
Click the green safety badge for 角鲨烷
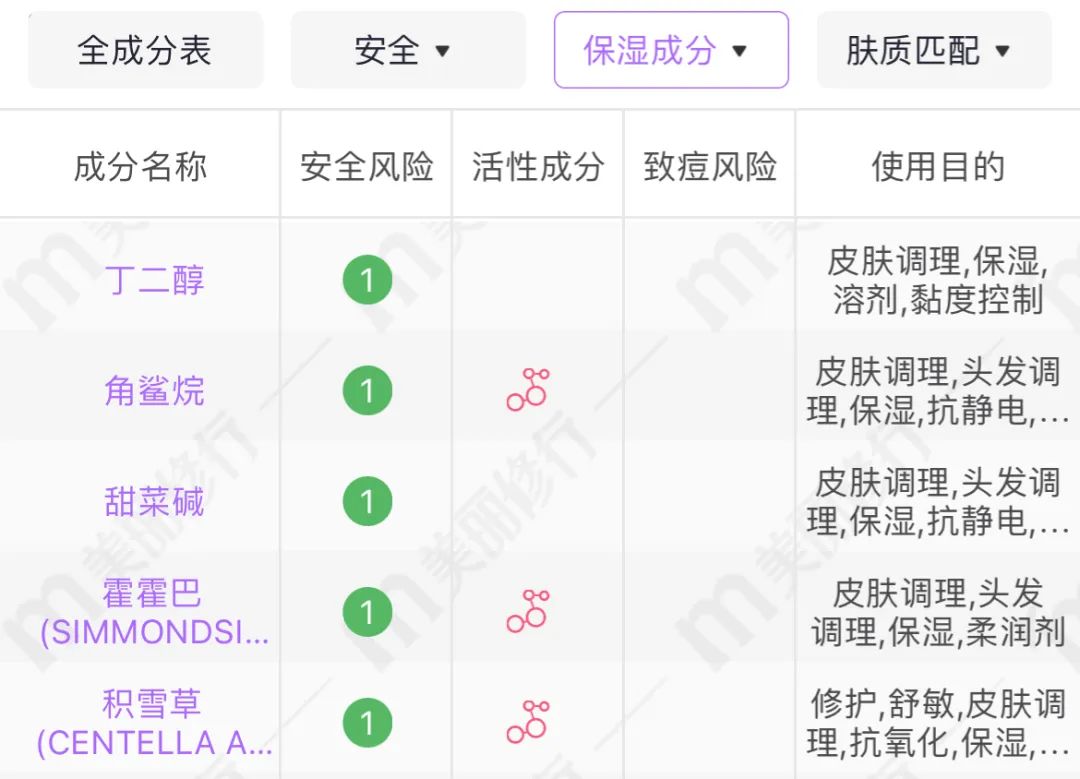(x=367, y=390)
